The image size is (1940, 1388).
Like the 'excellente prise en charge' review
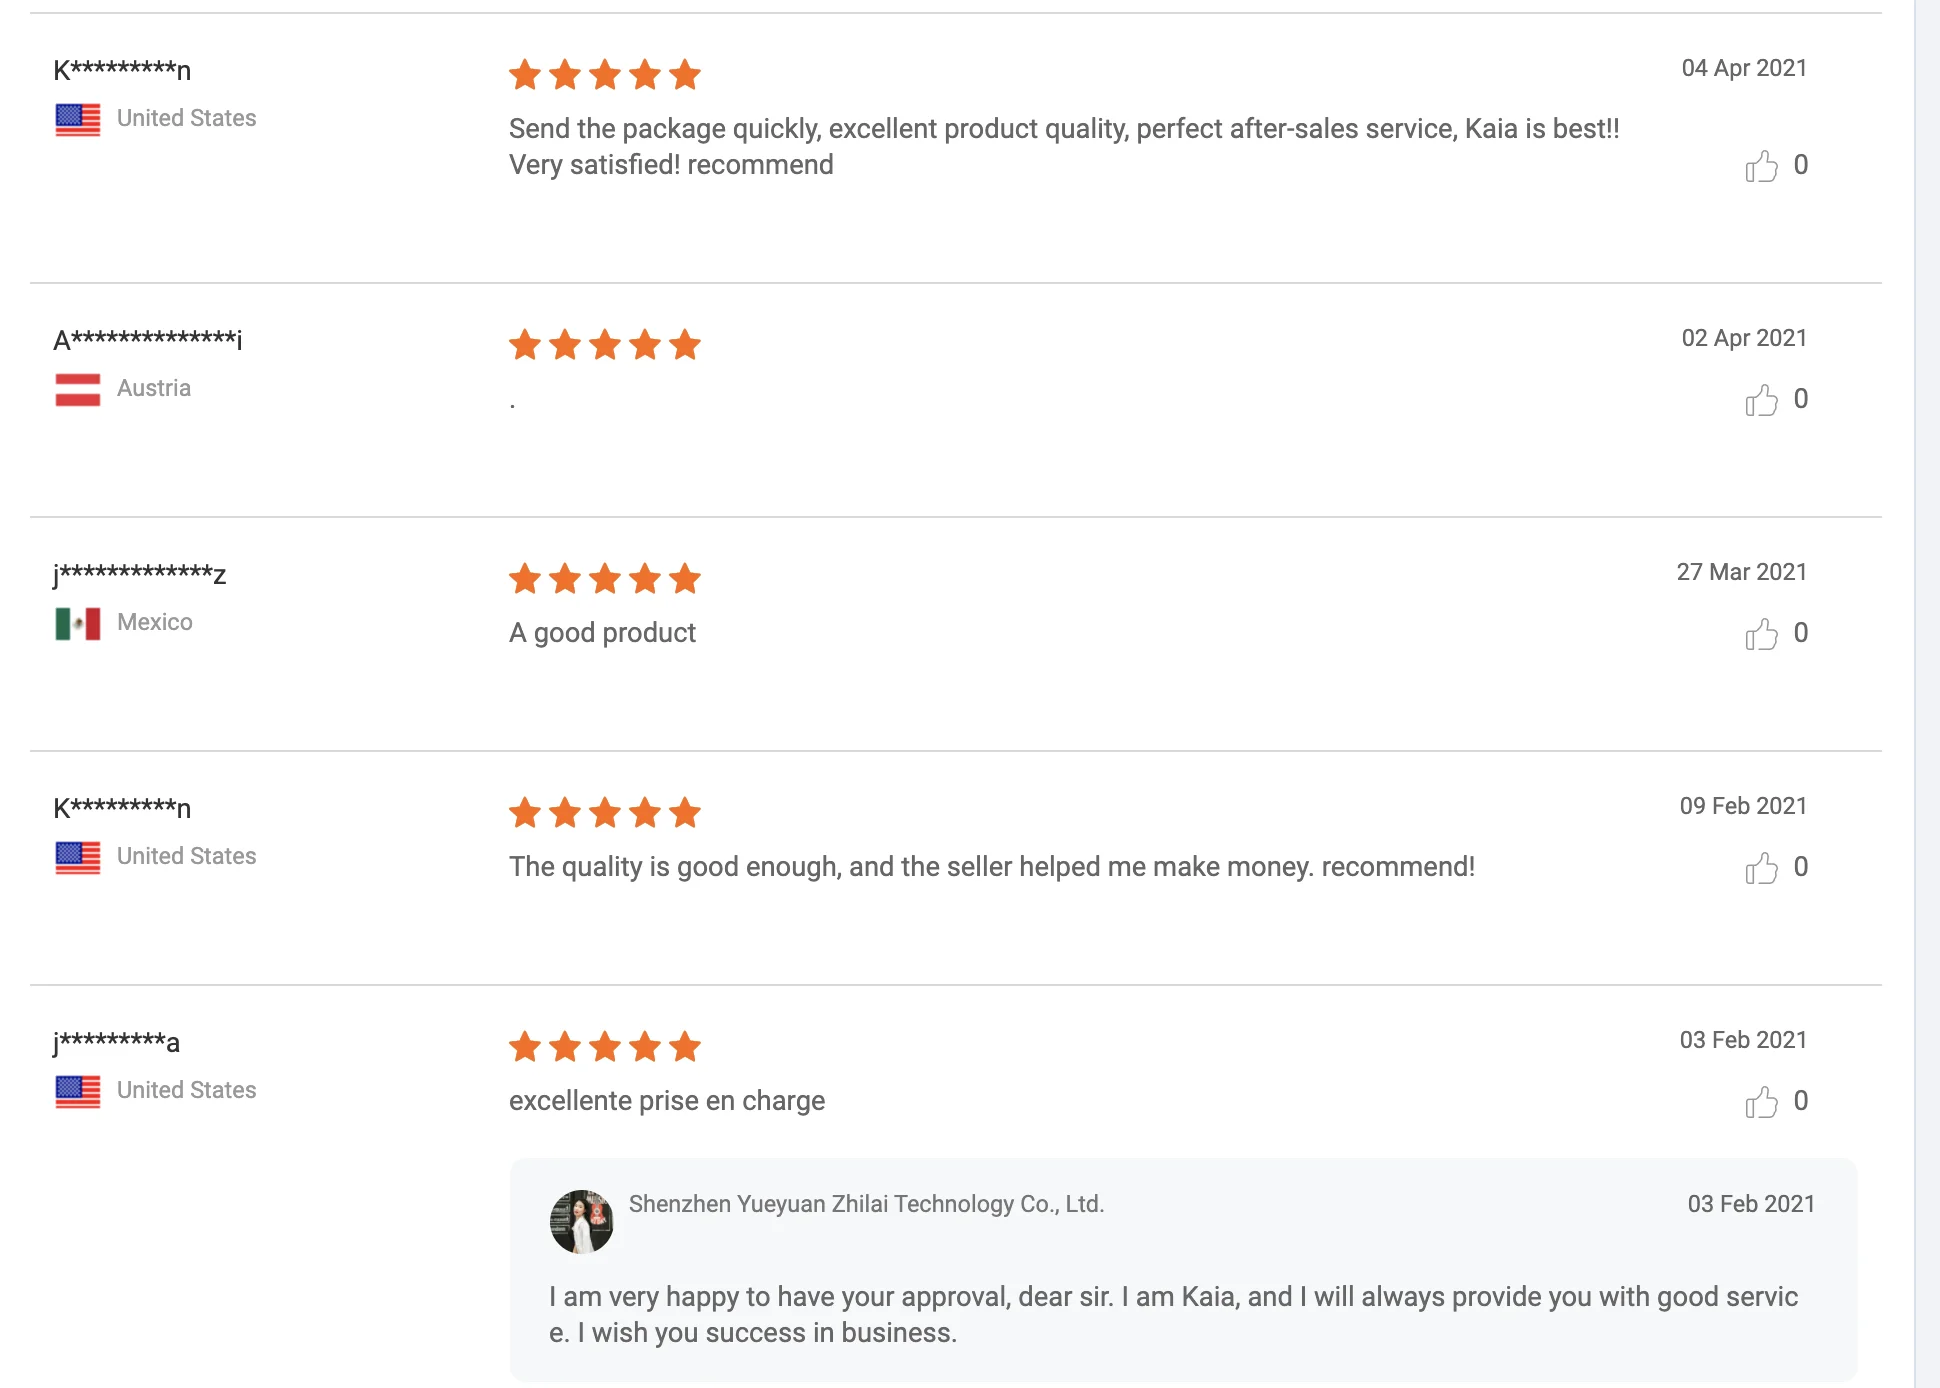point(1761,1102)
